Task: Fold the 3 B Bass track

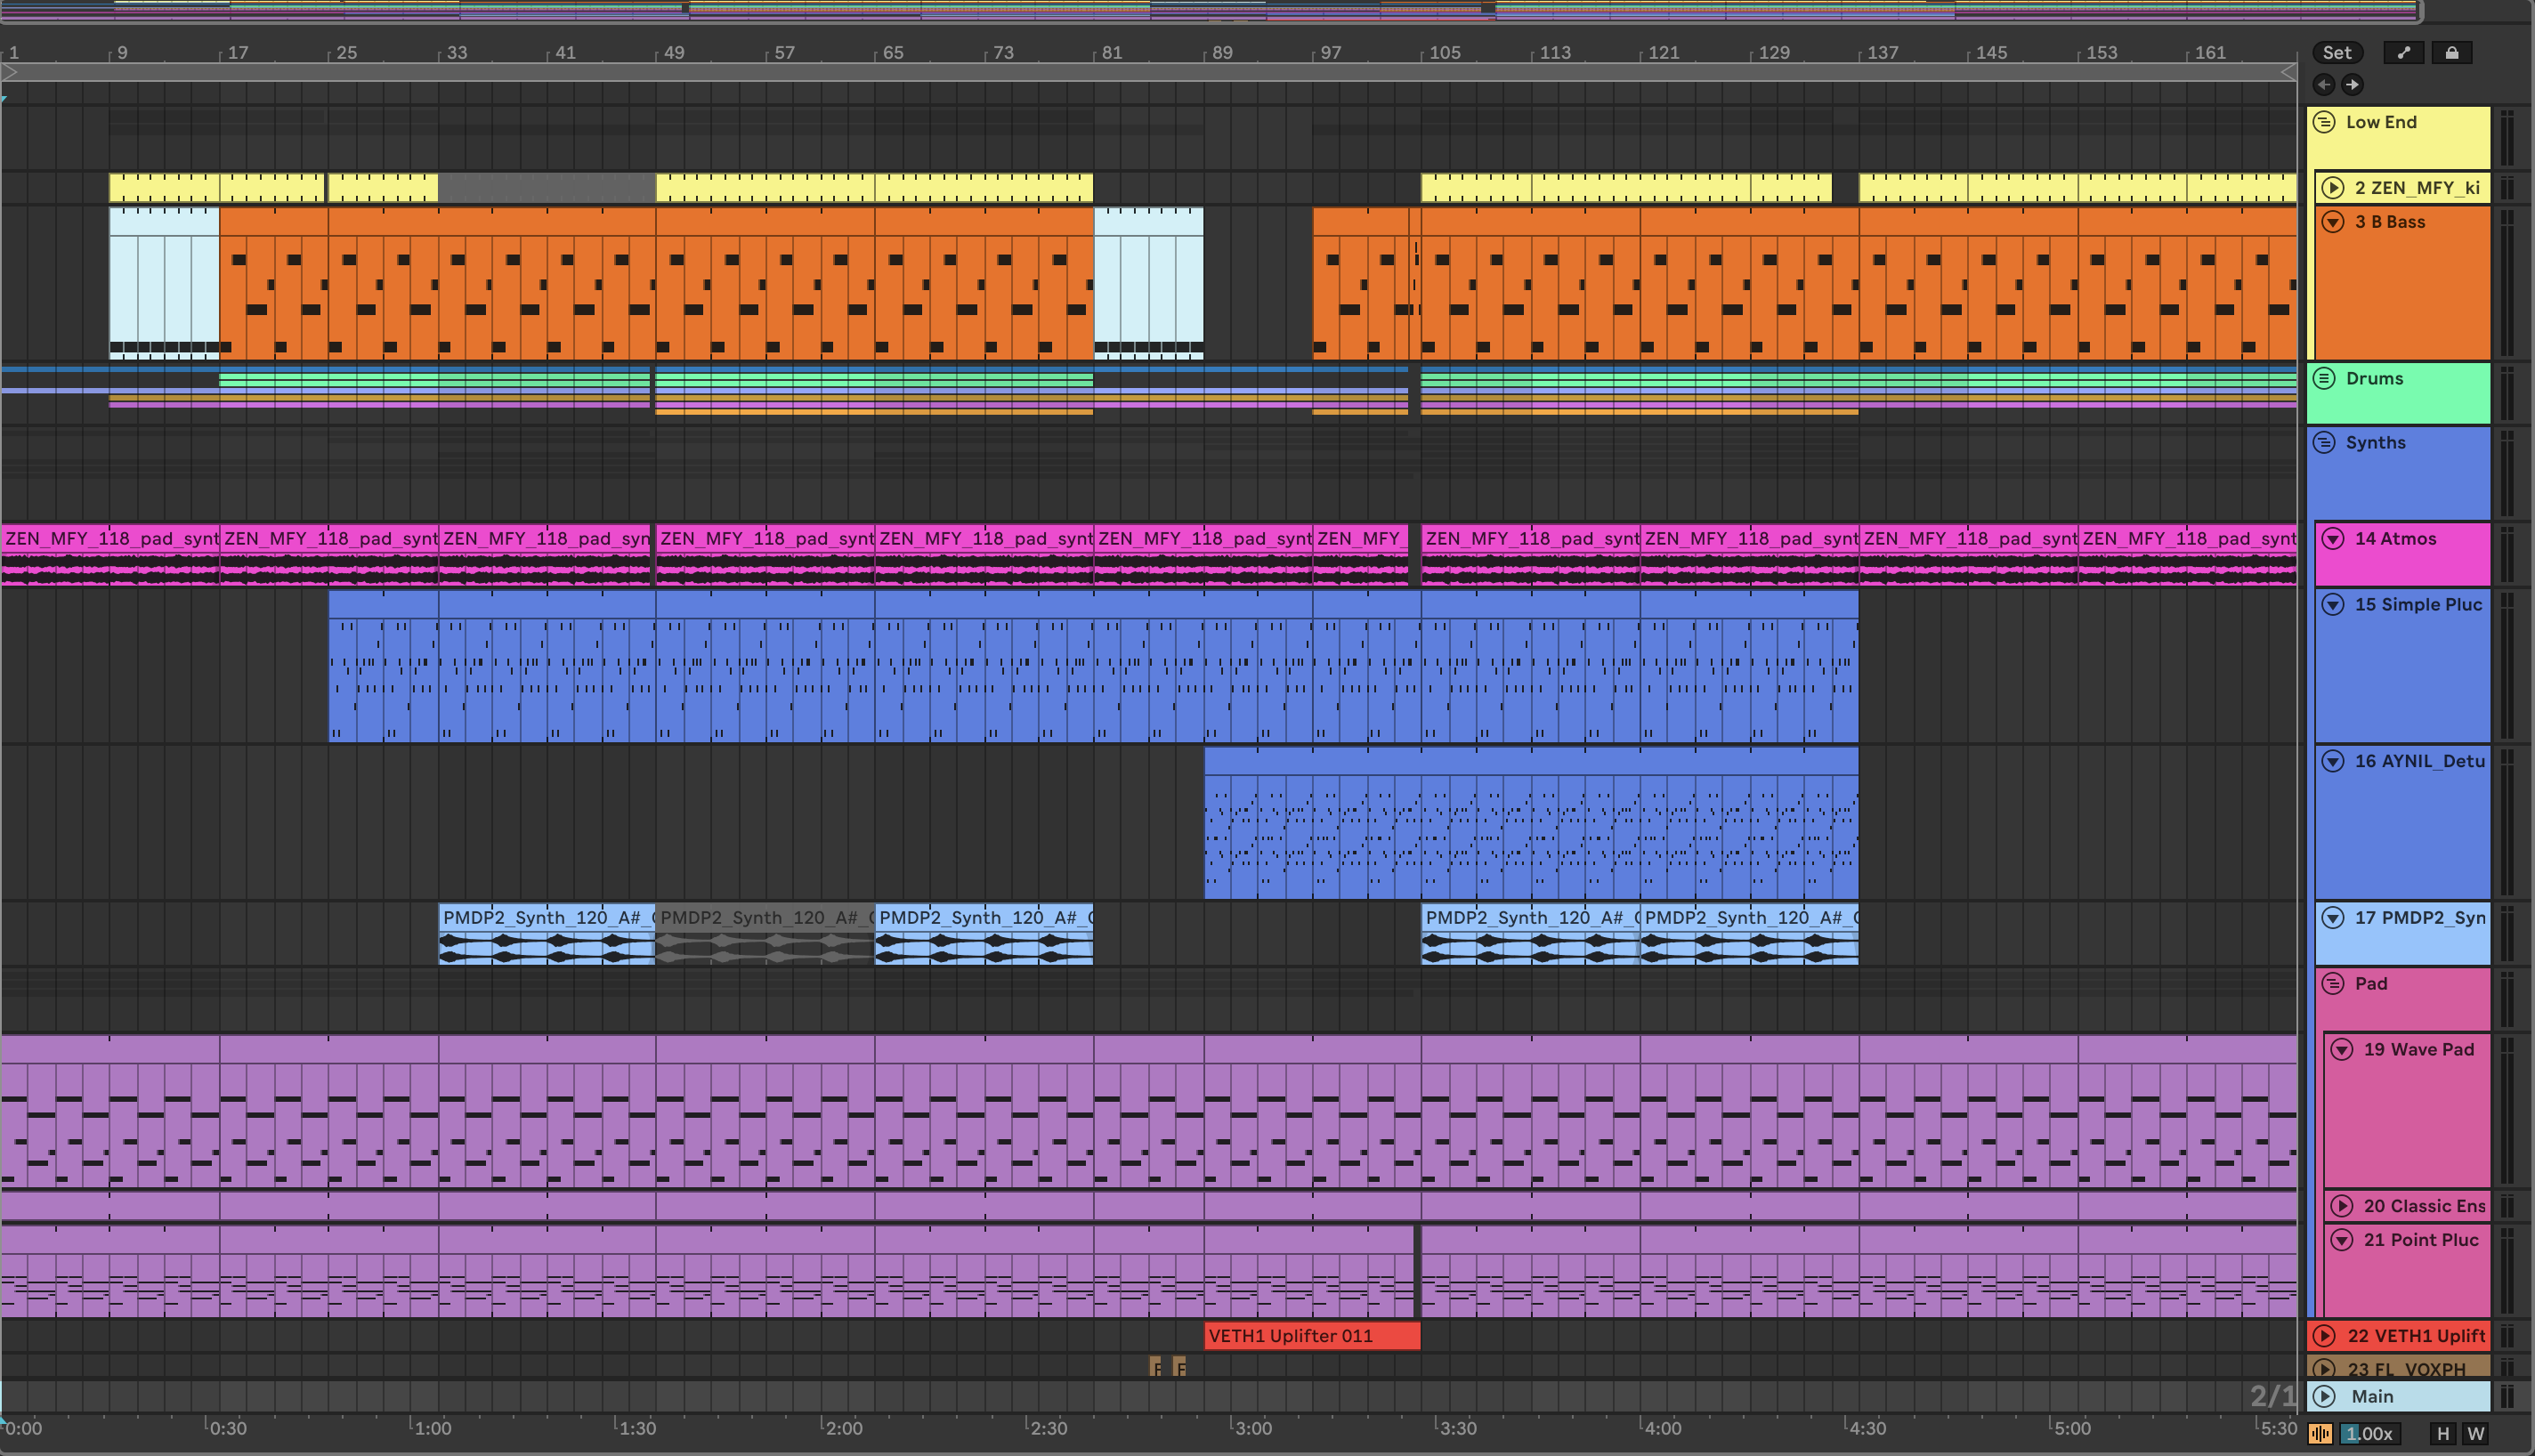Action: click(2333, 222)
